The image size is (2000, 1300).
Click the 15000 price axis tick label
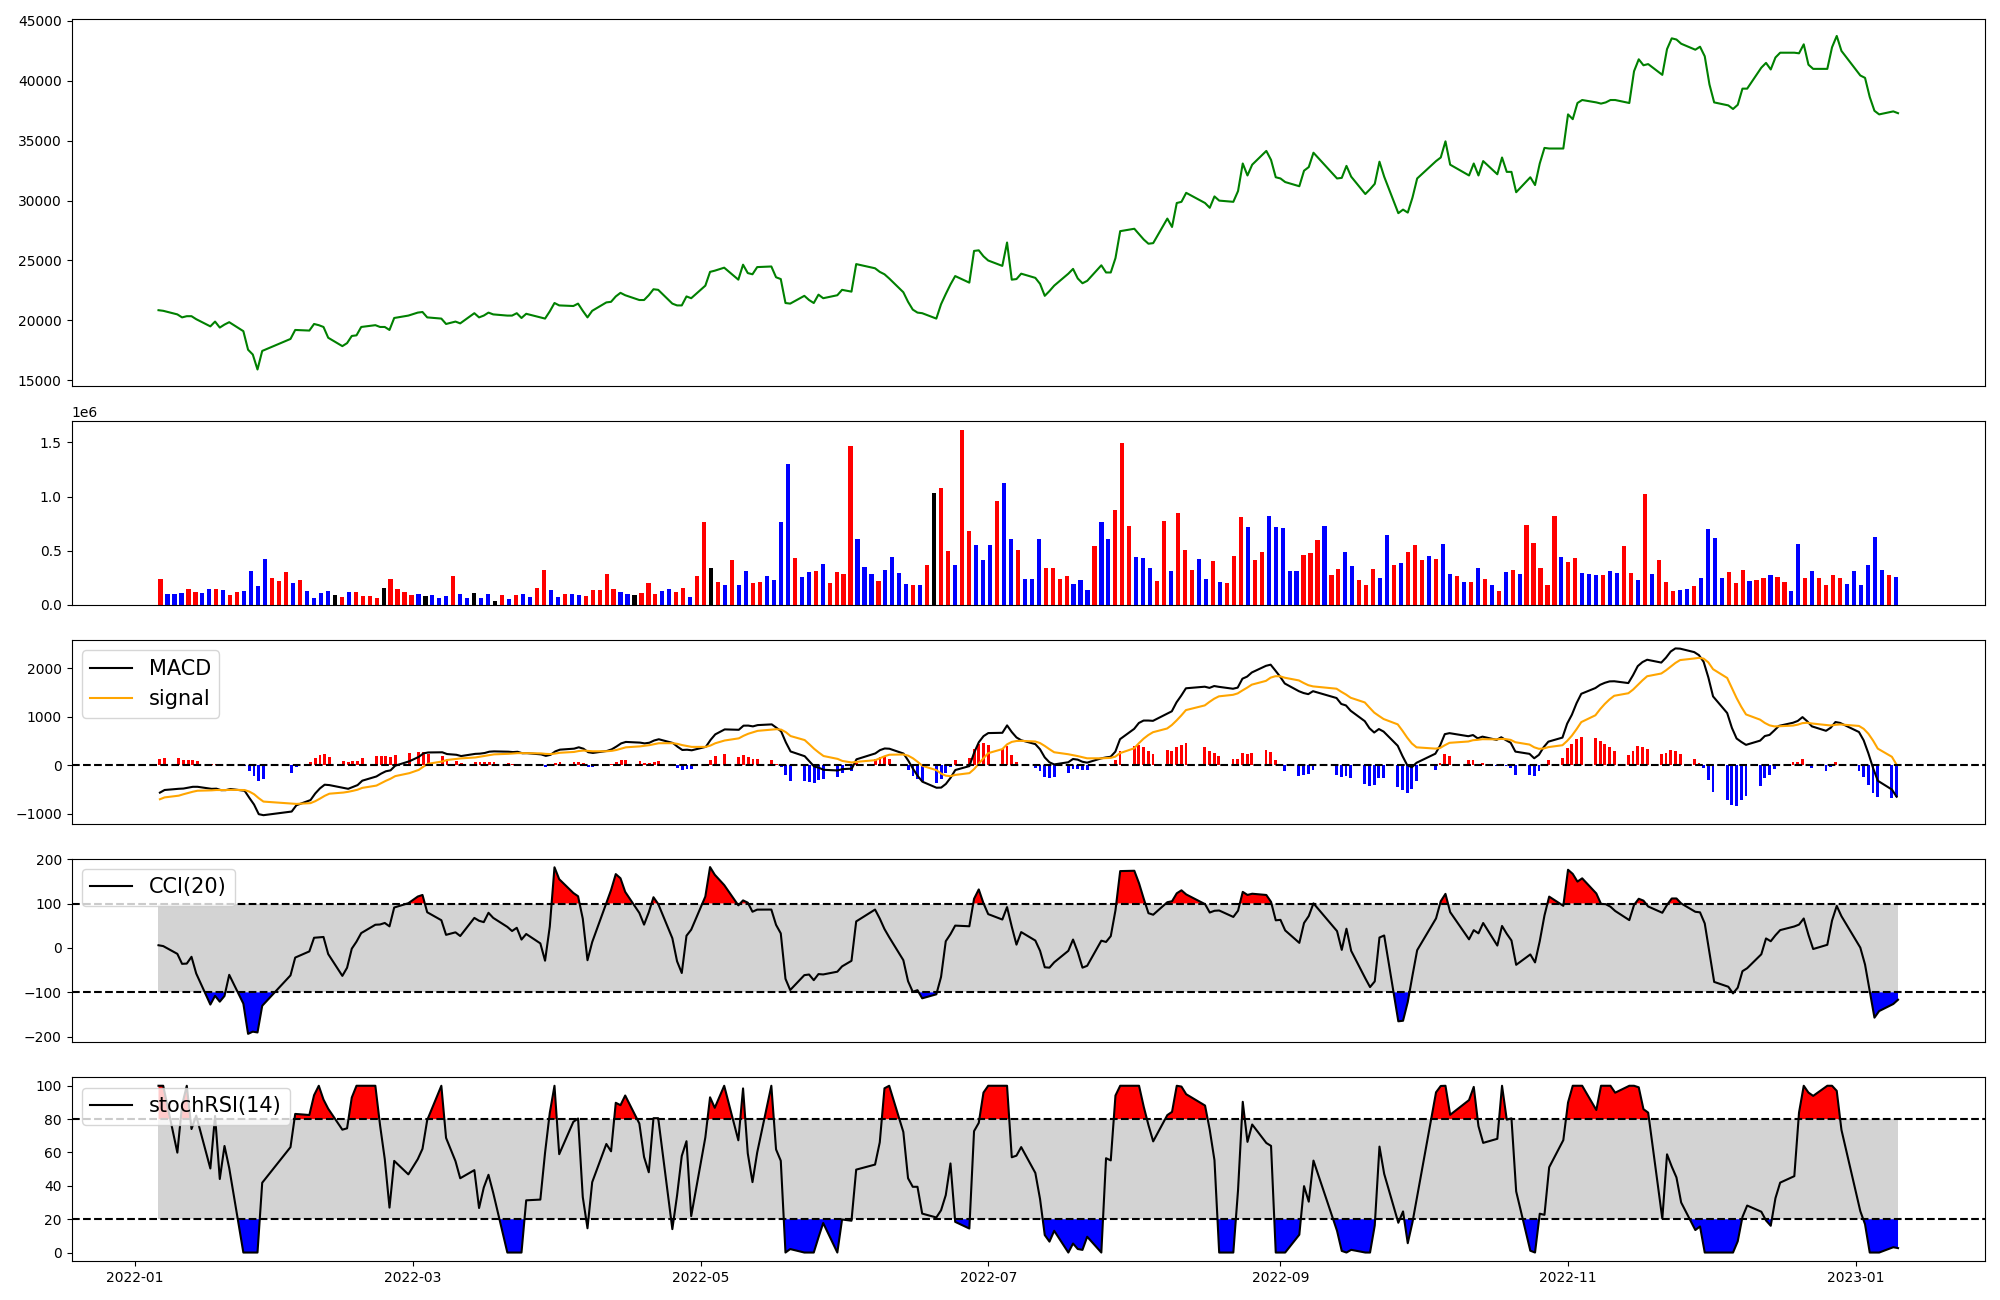[x=39, y=381]
